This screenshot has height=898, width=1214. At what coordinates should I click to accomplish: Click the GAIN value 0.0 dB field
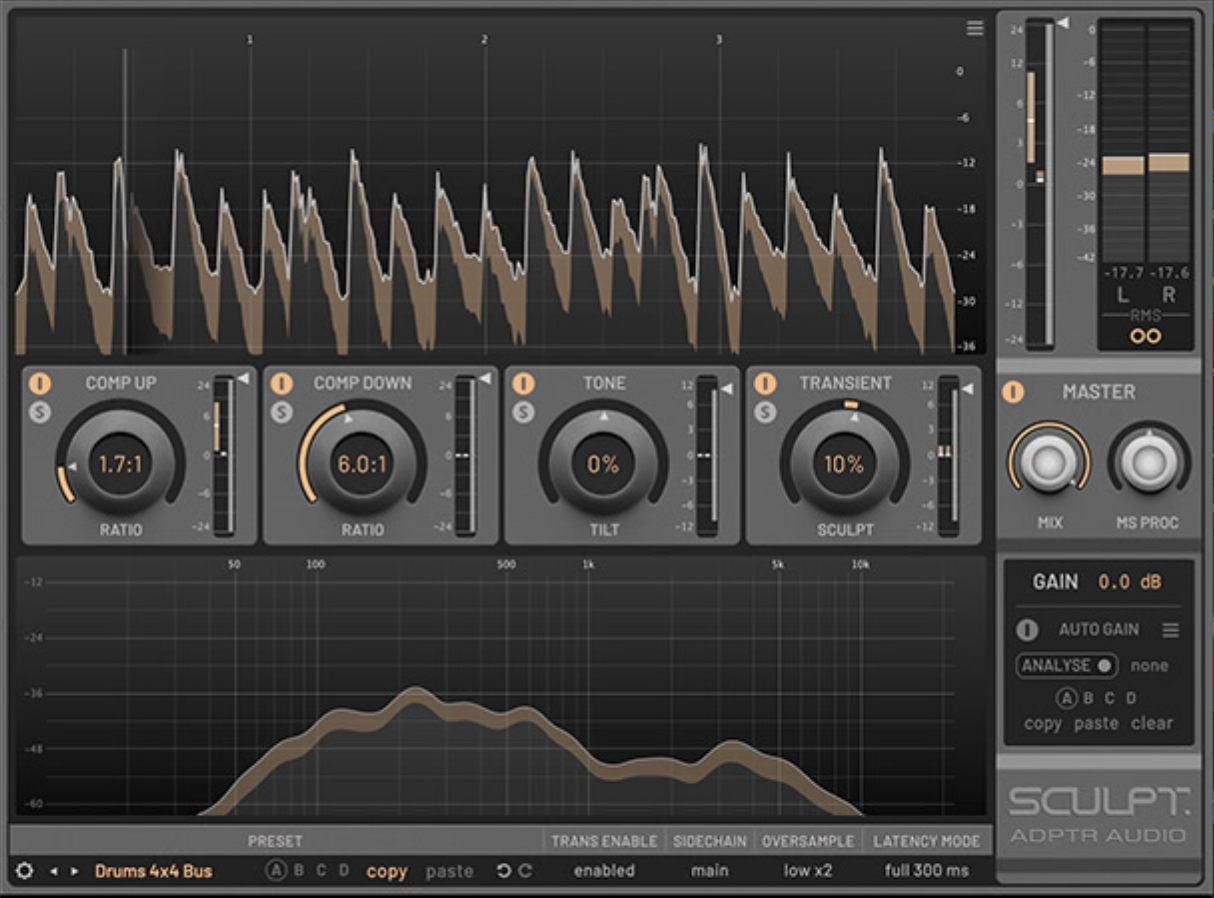pos(1130,582)
